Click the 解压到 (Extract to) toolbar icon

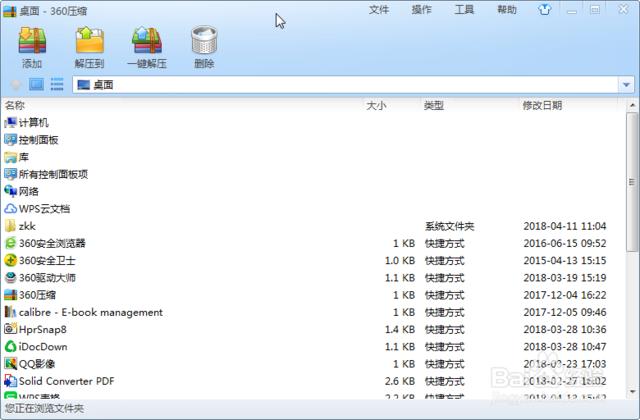[90, 40]
